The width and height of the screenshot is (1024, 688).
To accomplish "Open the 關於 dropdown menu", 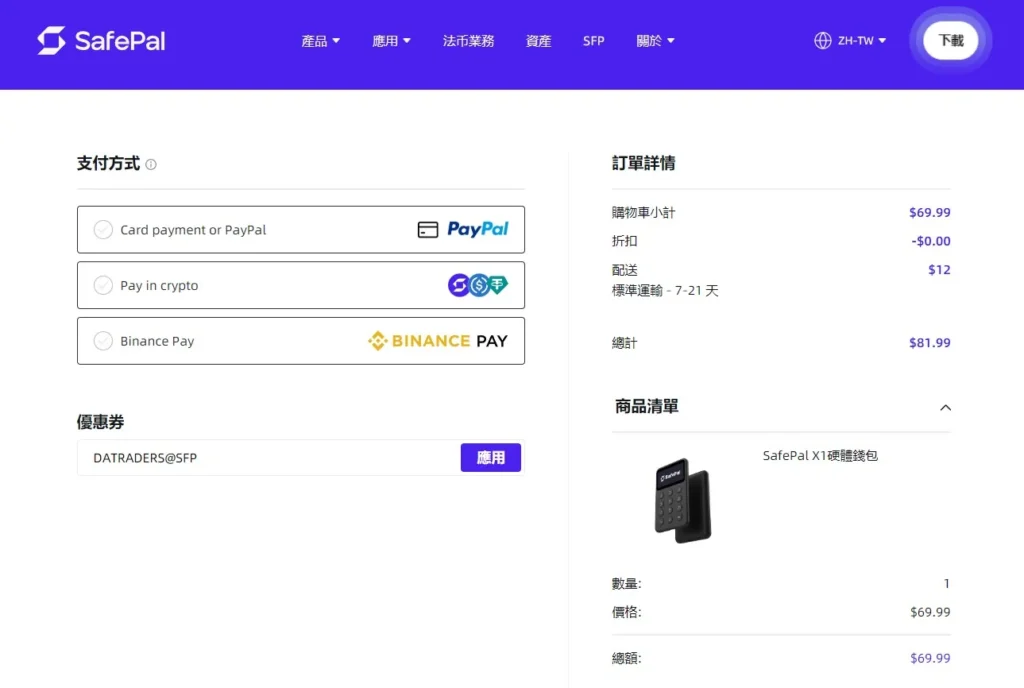I will [x=655, y=41].
